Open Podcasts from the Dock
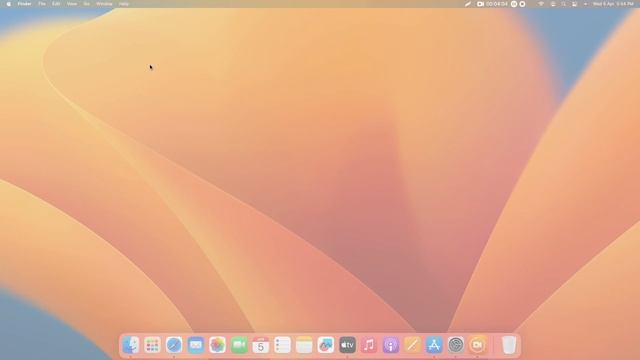 [391, 345]
